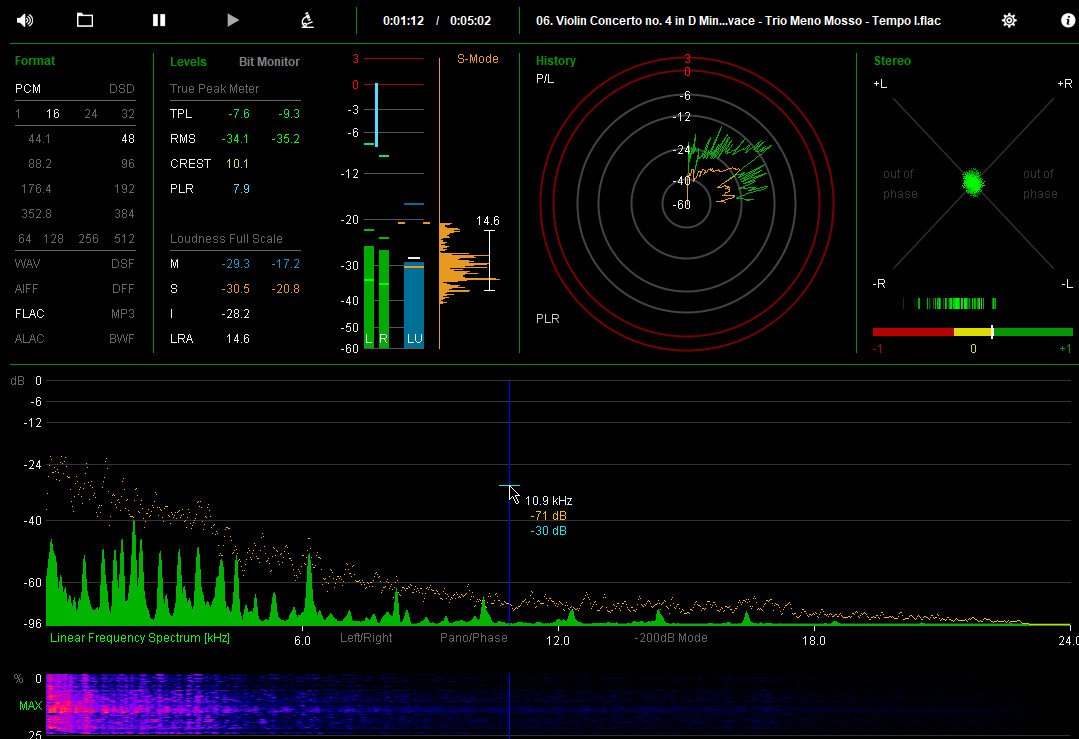Viewport: 1079px width, 739px height.
Task: Show info via the info icon
Action: point(1068,20)
